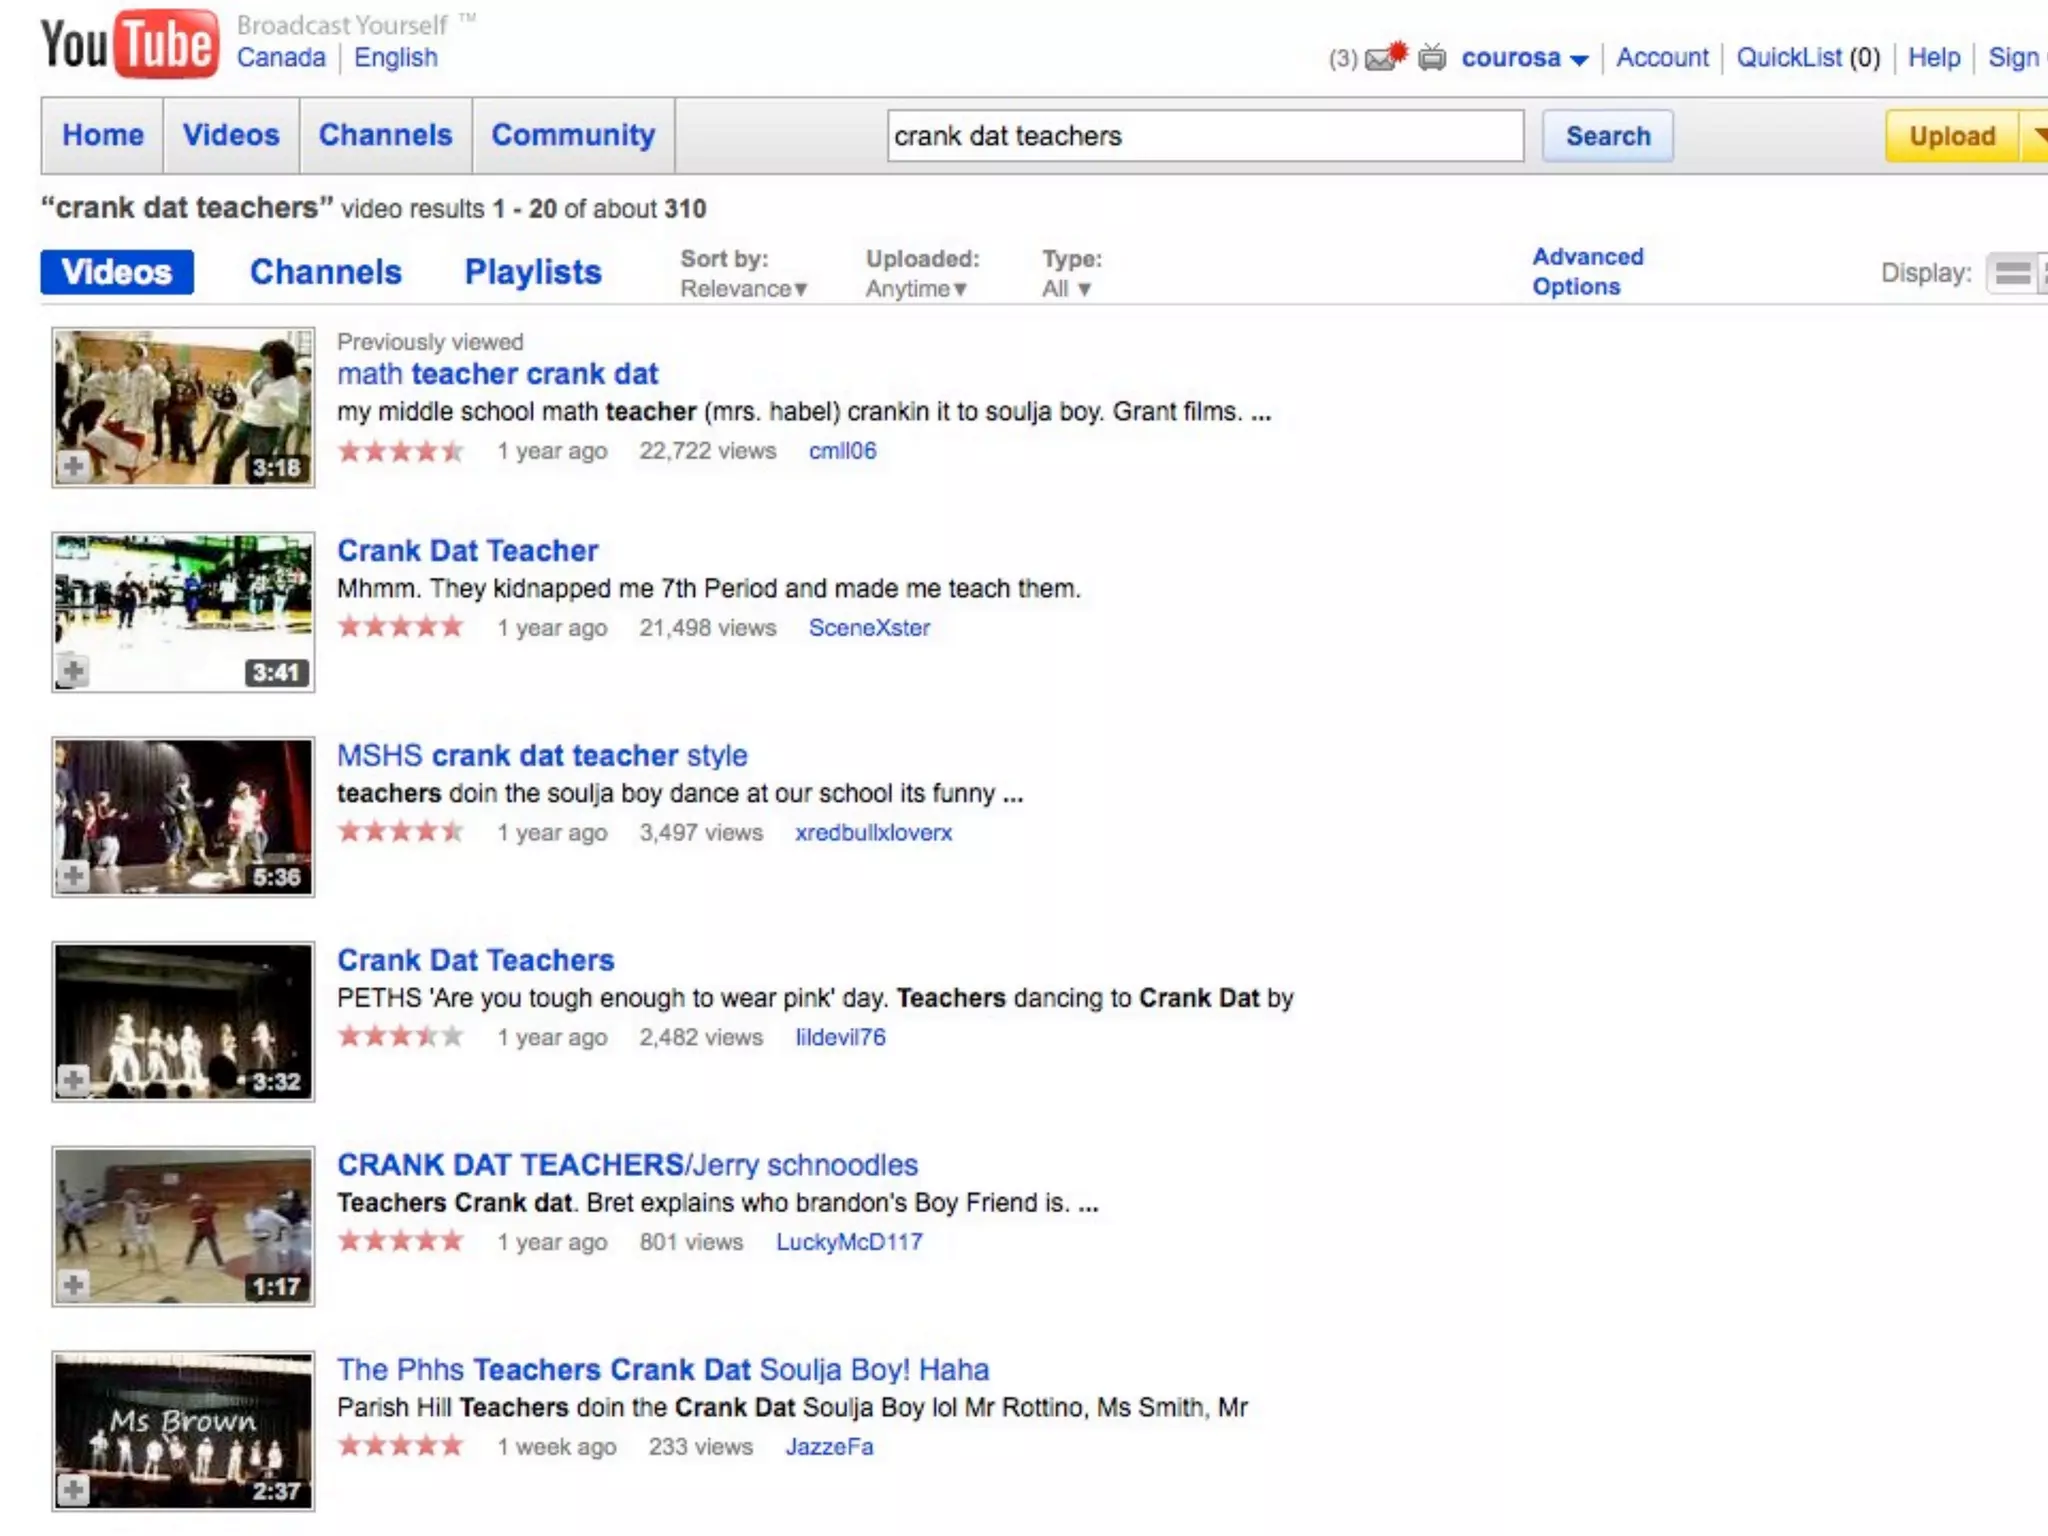Switch to the Playlists results tab
This screenshot has width=2048, height=1536.
click(x=533, y=272)
